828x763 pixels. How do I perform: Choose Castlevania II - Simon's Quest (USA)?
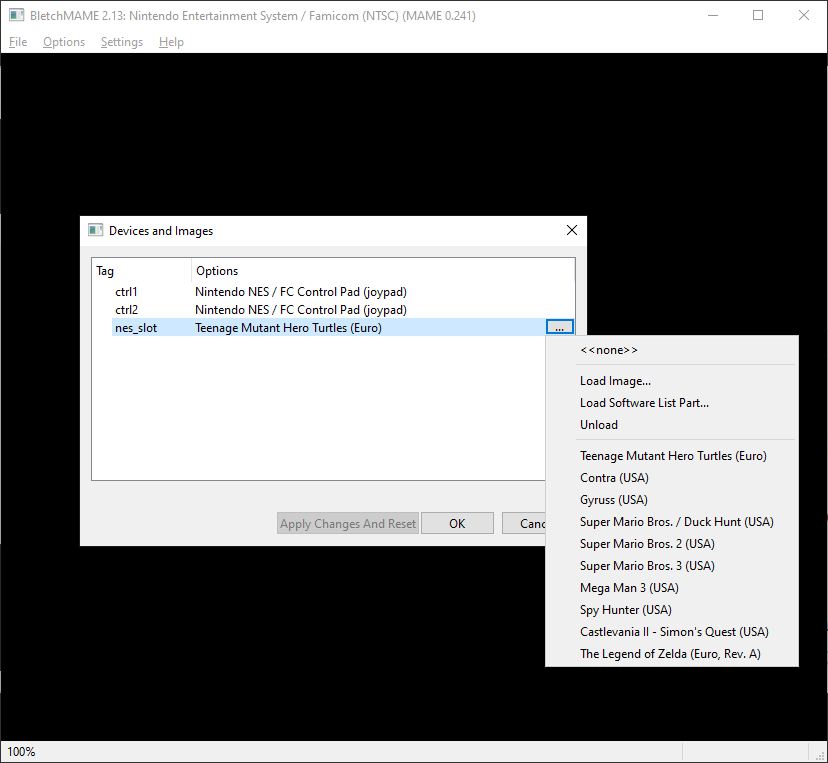[x=672, y=632]
